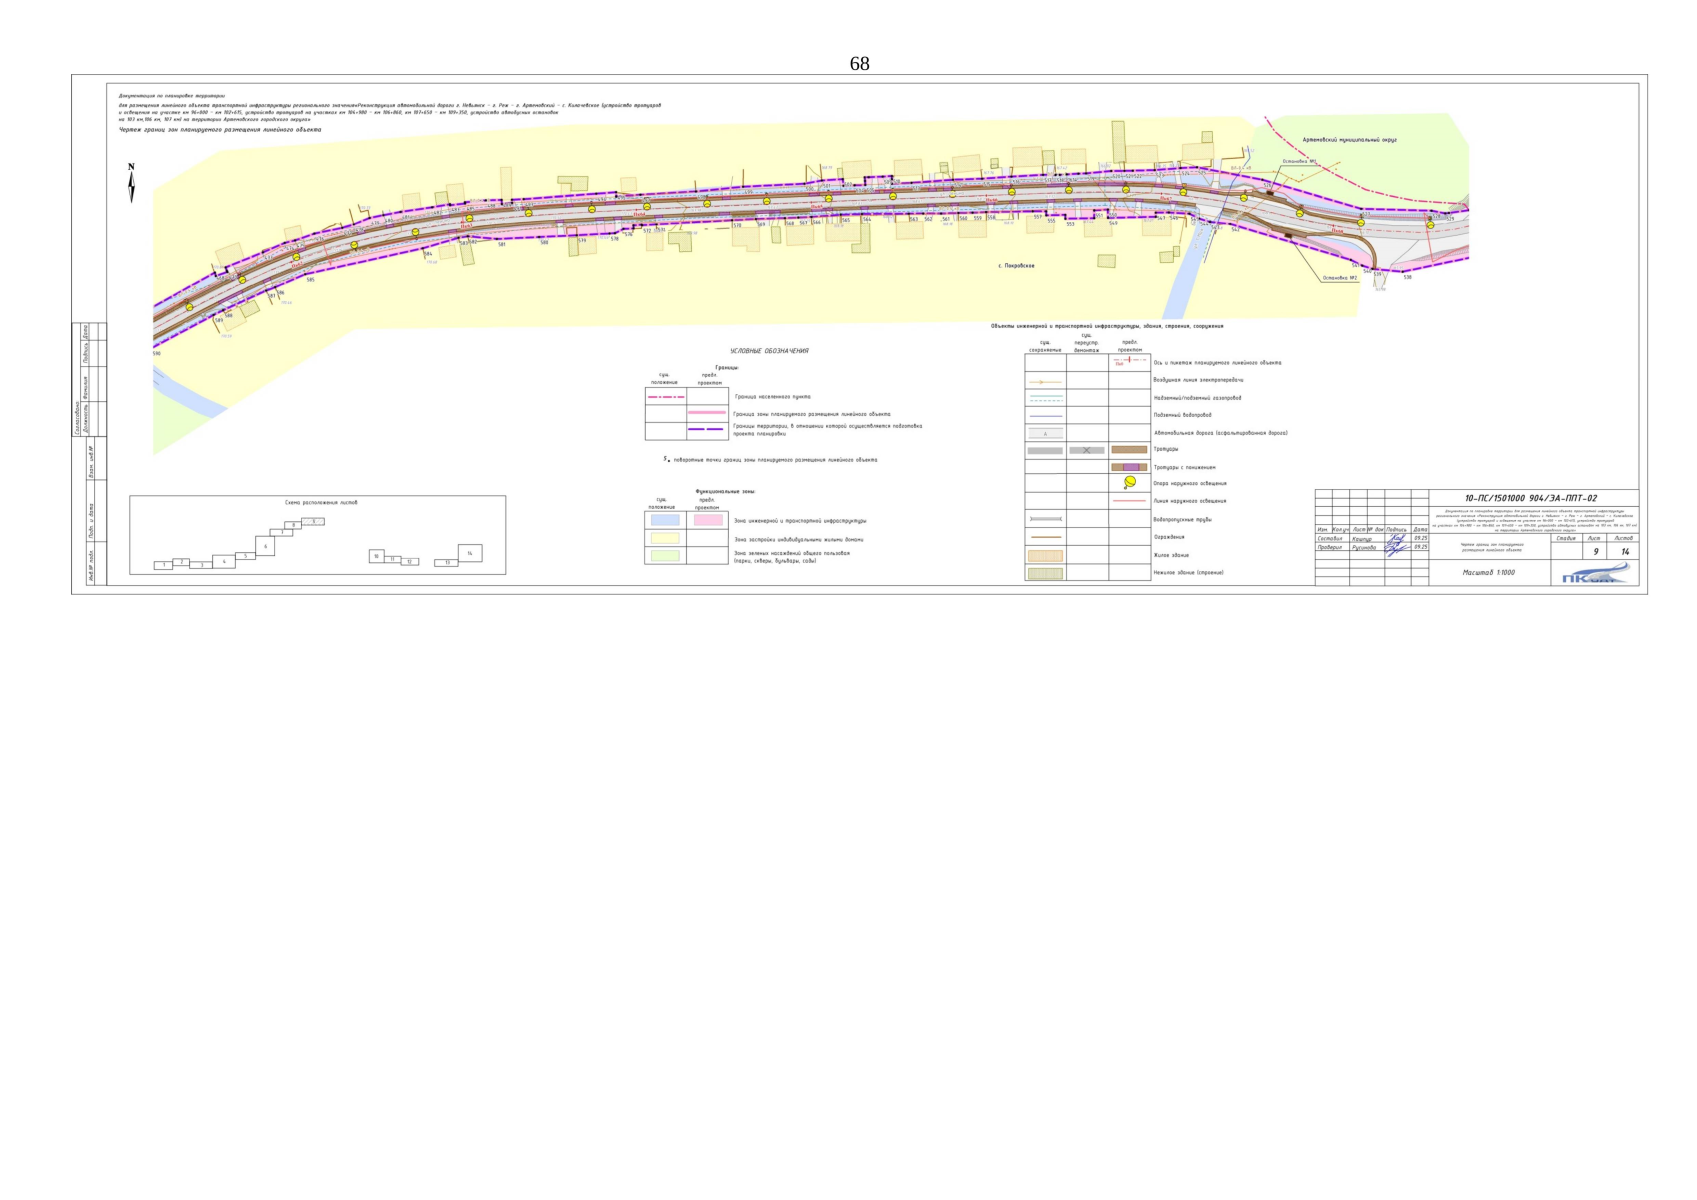
Task: Click the page number 68
Action: tap(859, 64)
